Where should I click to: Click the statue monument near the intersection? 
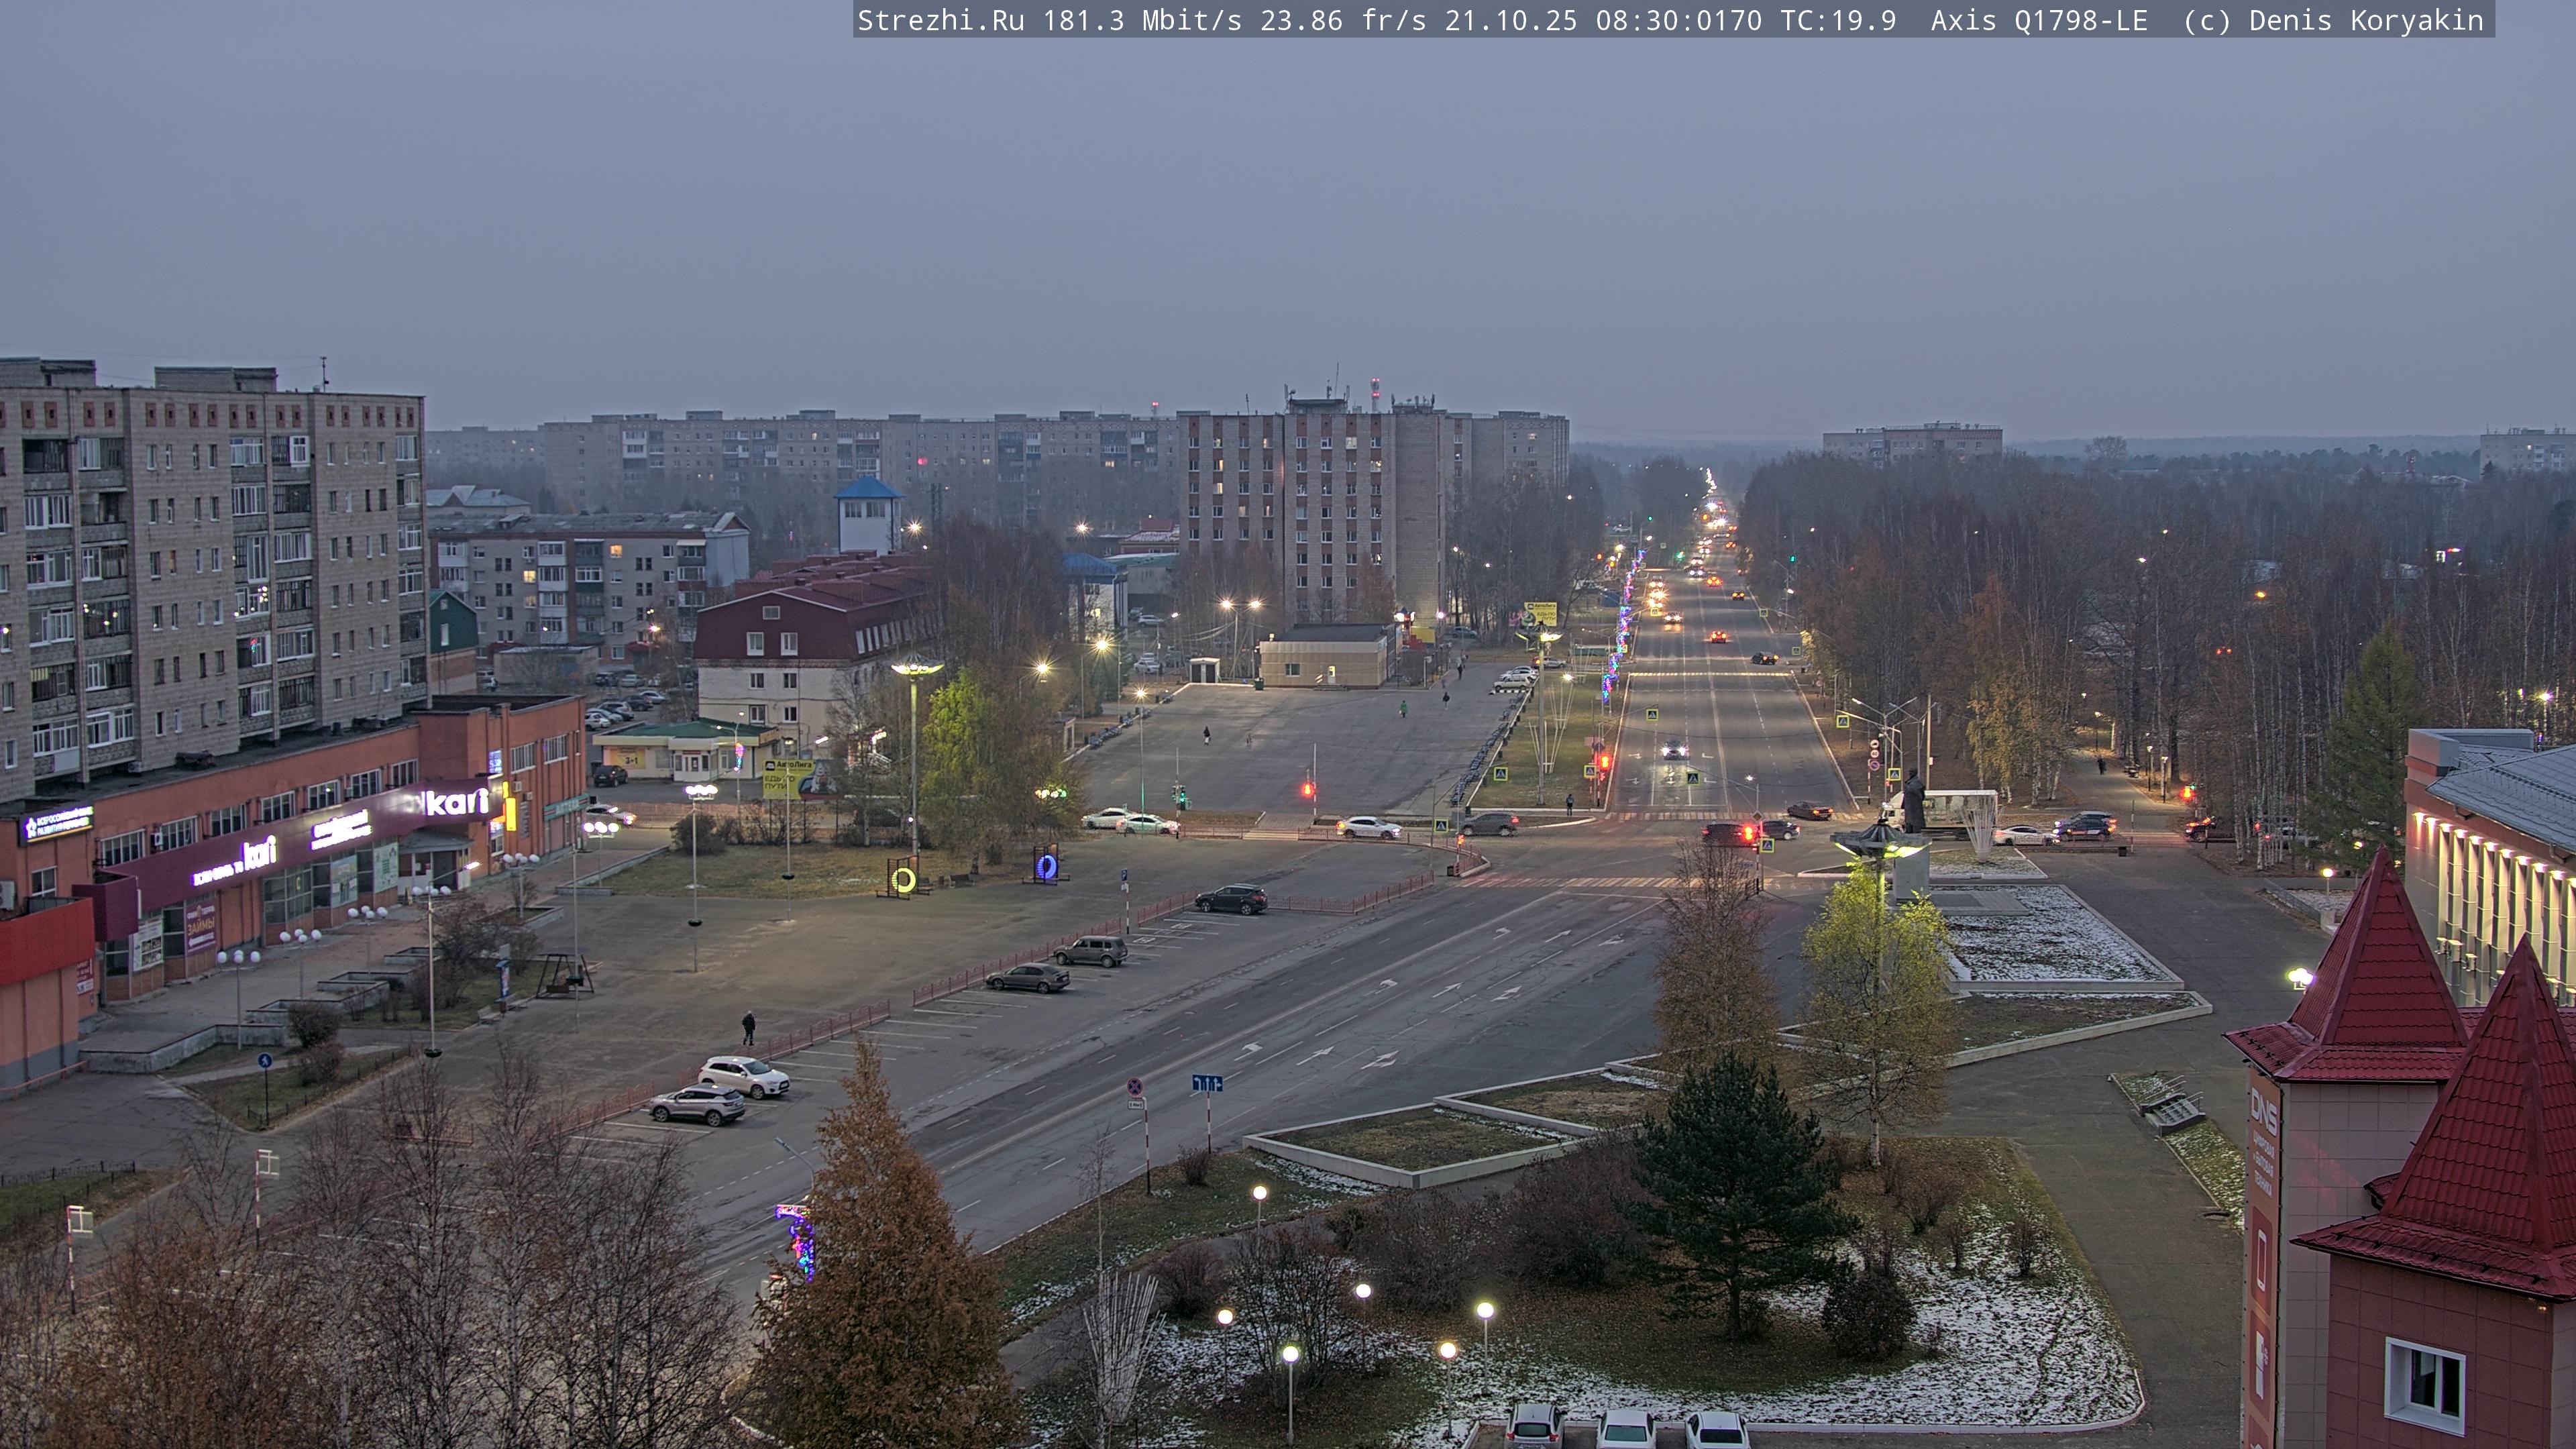click(x=1913, y=800)
